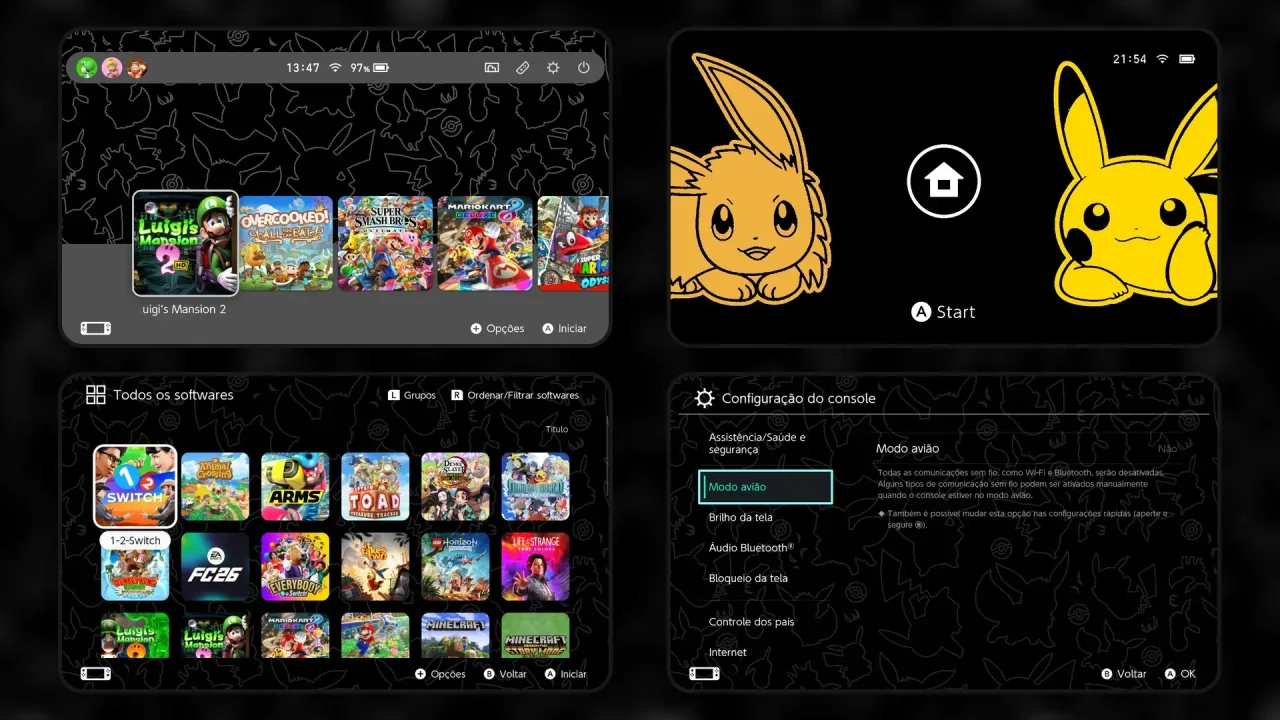Click Opções in Todos os softwares footer
This screenshot has width=1280, height=720.
click(440, 674)
